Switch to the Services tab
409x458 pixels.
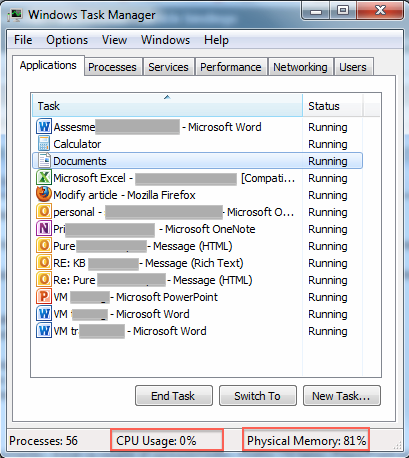[168, 67]
